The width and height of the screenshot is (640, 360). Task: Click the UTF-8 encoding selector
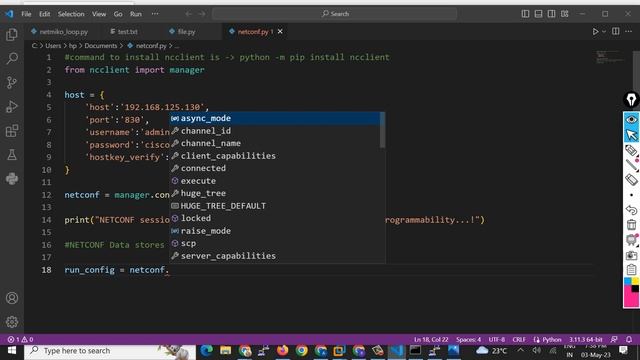497,339
